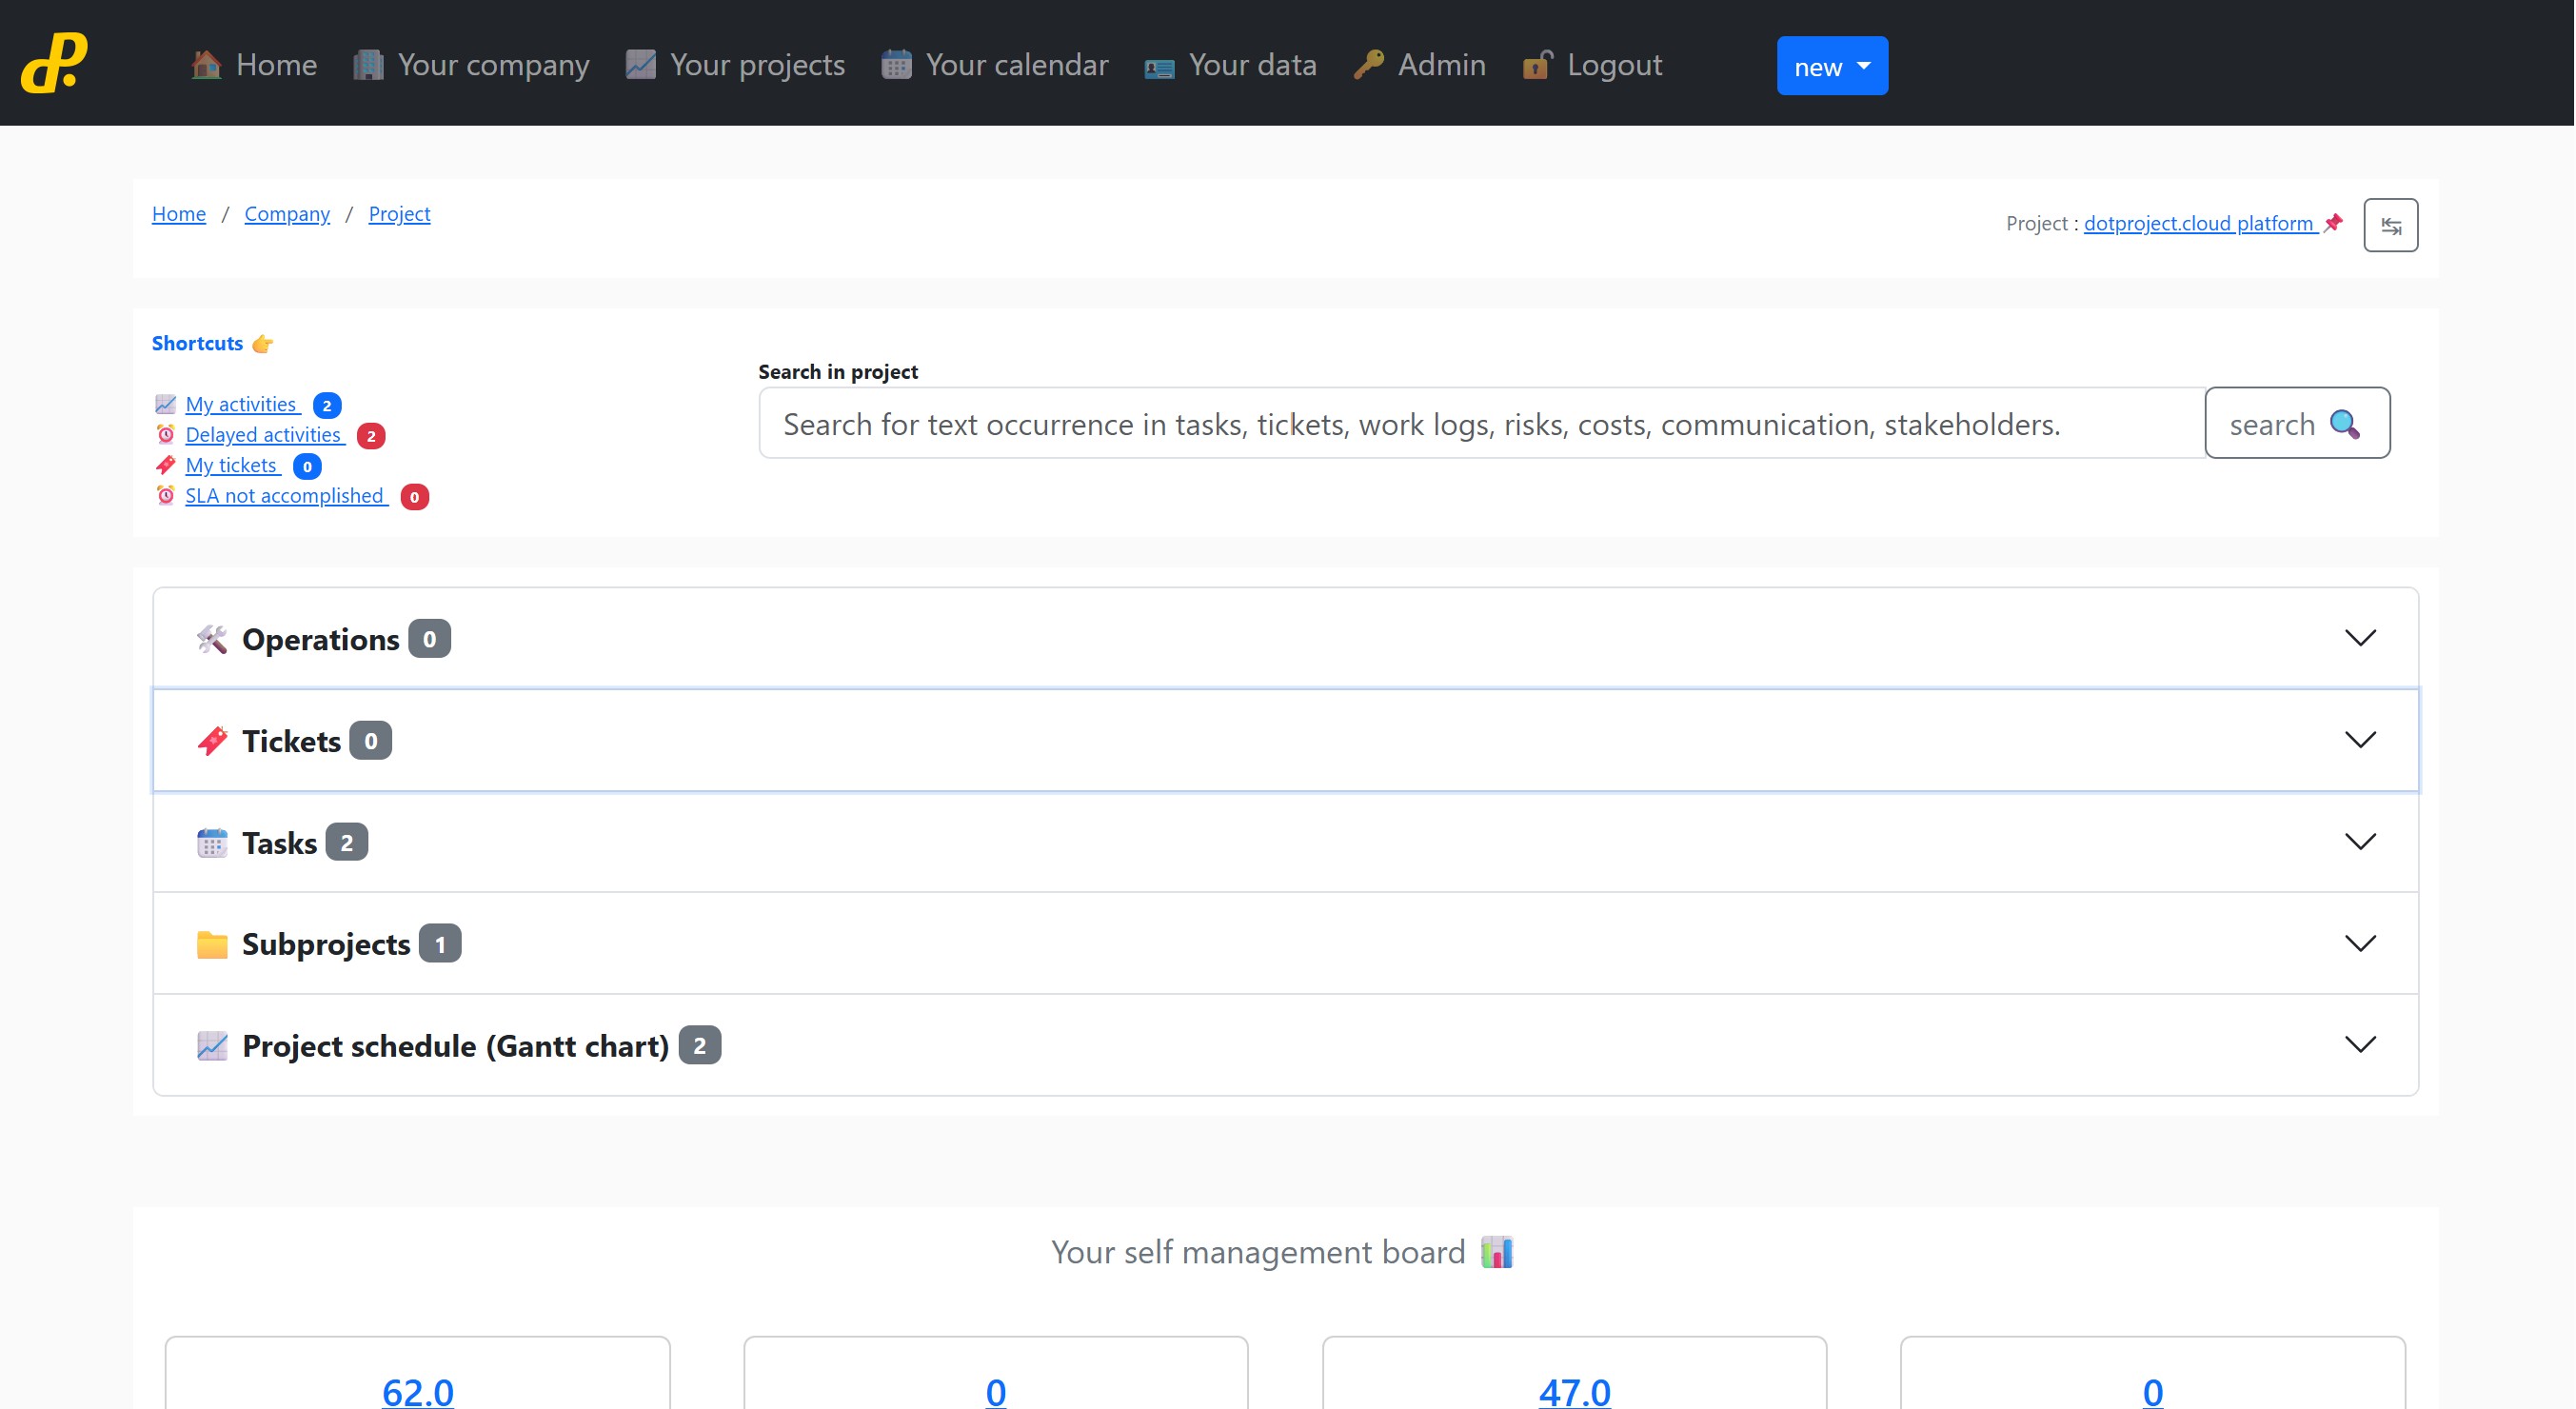Click the Company breadcrumb link

(x=286, y=213)
